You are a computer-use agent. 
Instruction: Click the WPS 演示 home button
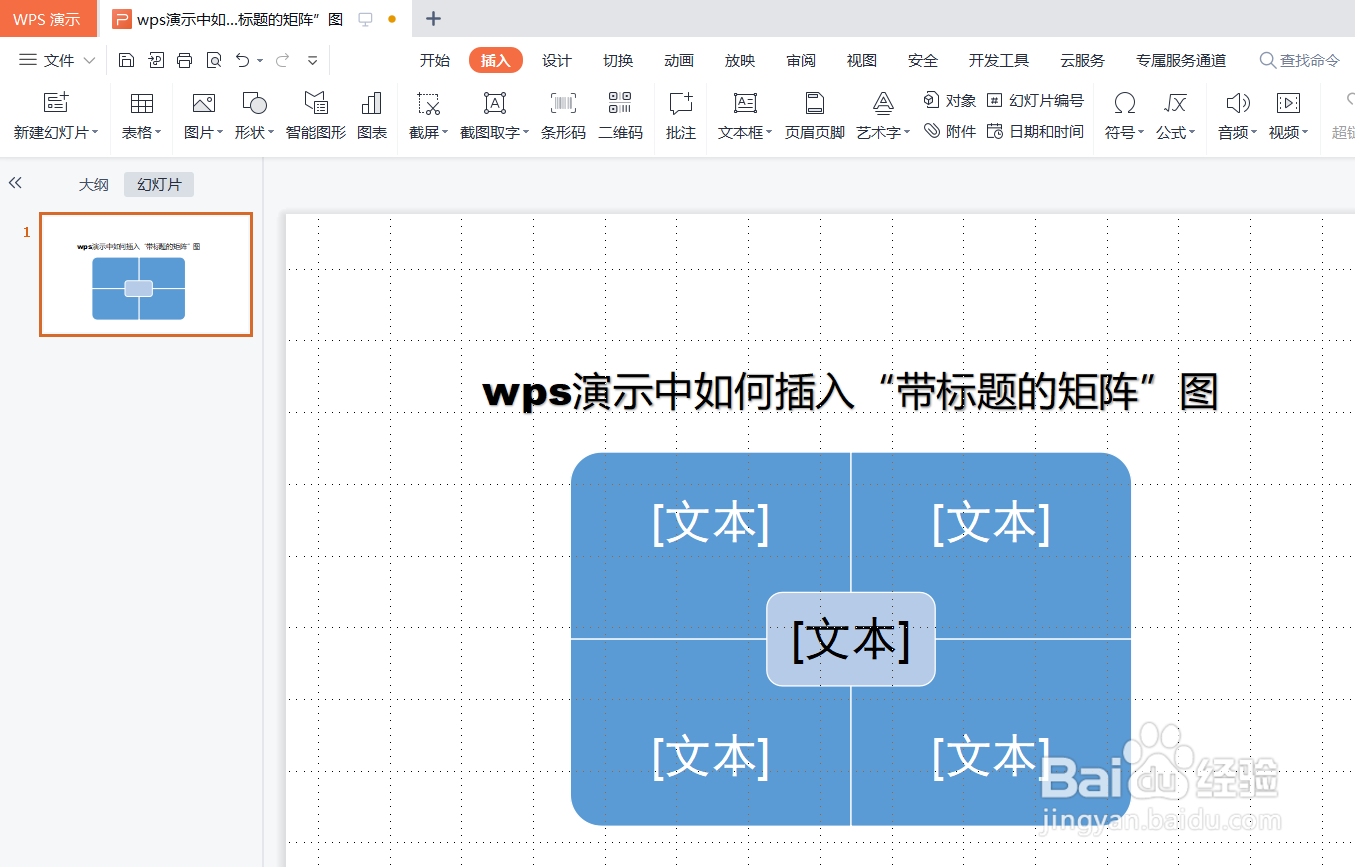[x=48, y=19]
